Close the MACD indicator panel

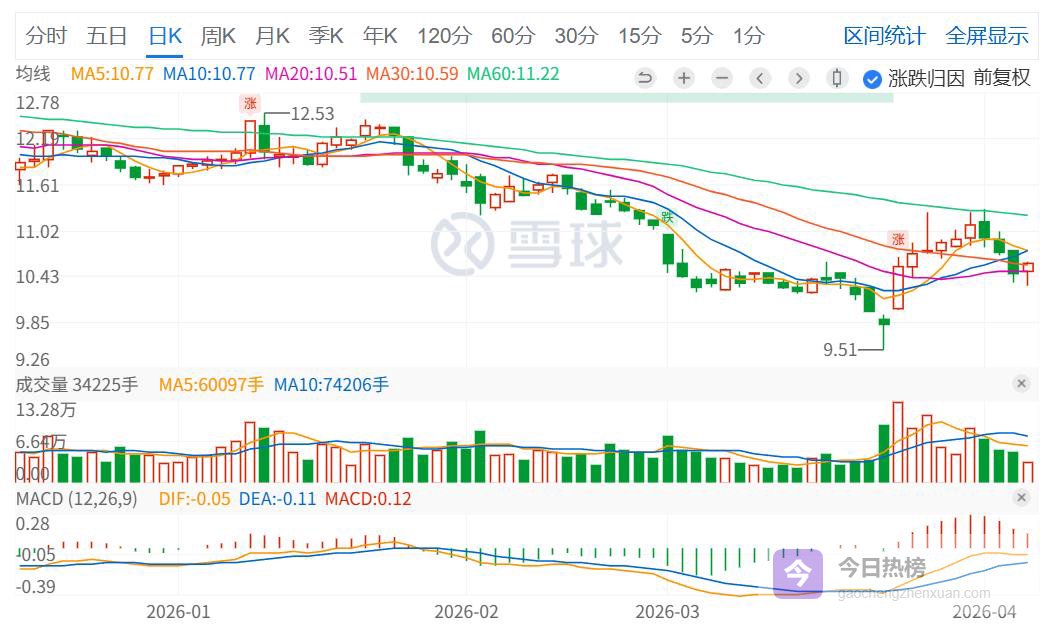coord(1021,498)
